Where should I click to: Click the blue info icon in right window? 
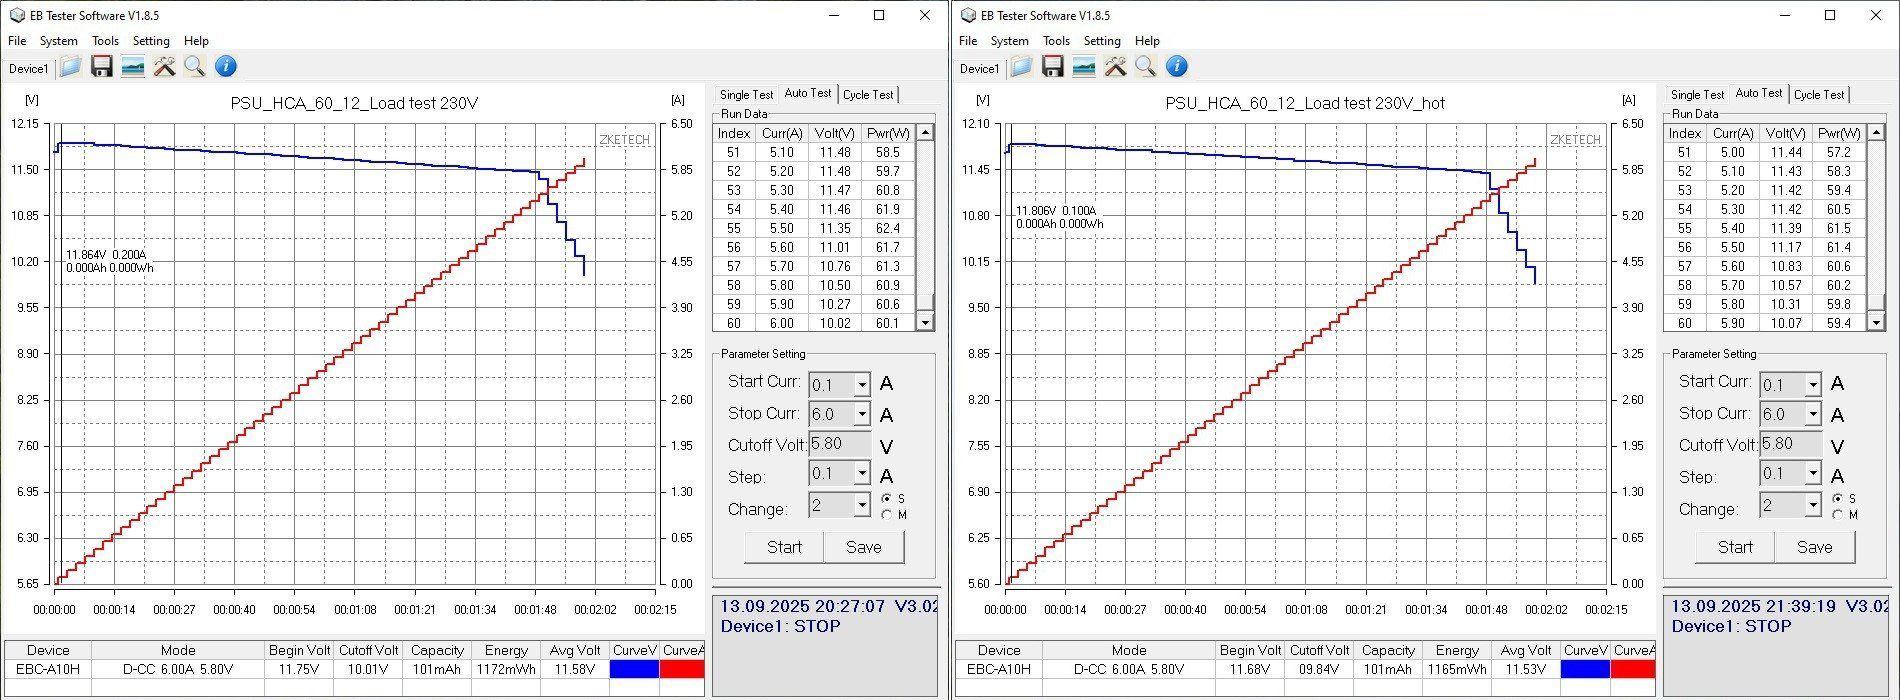(1177, 67)
